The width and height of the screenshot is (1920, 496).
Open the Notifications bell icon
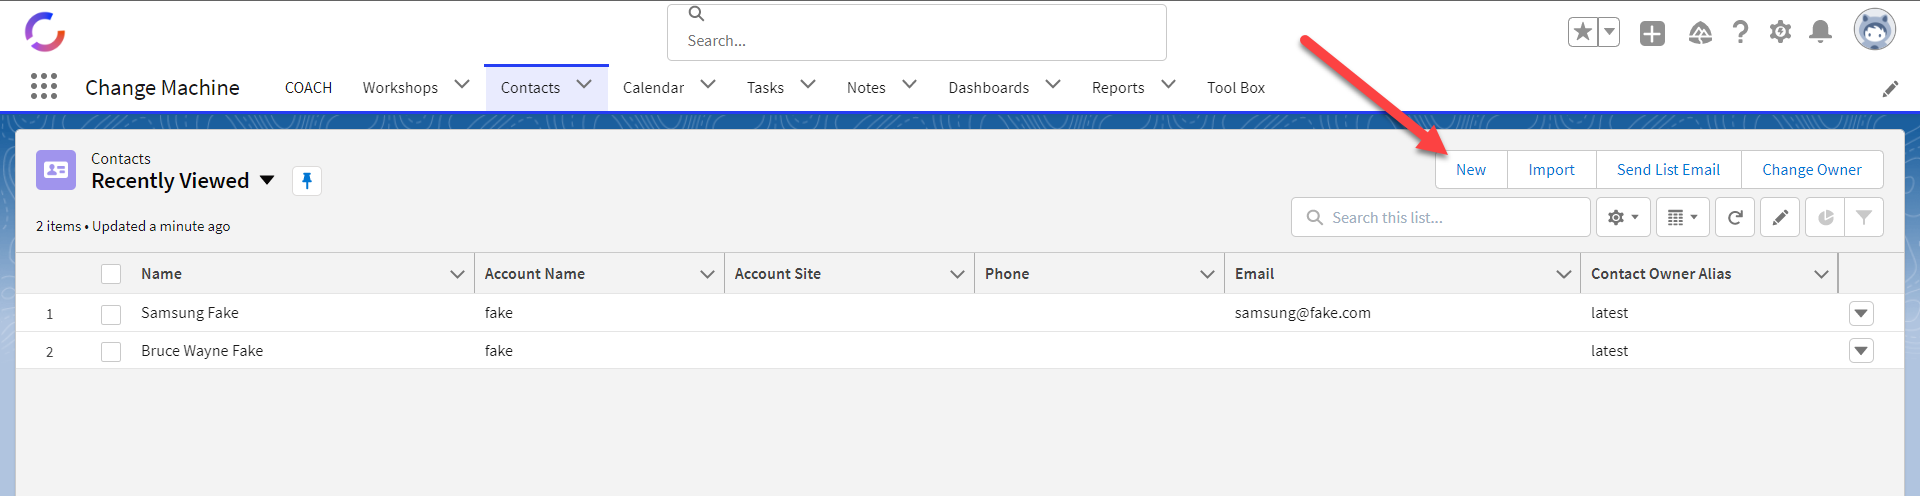(1821, 32)
